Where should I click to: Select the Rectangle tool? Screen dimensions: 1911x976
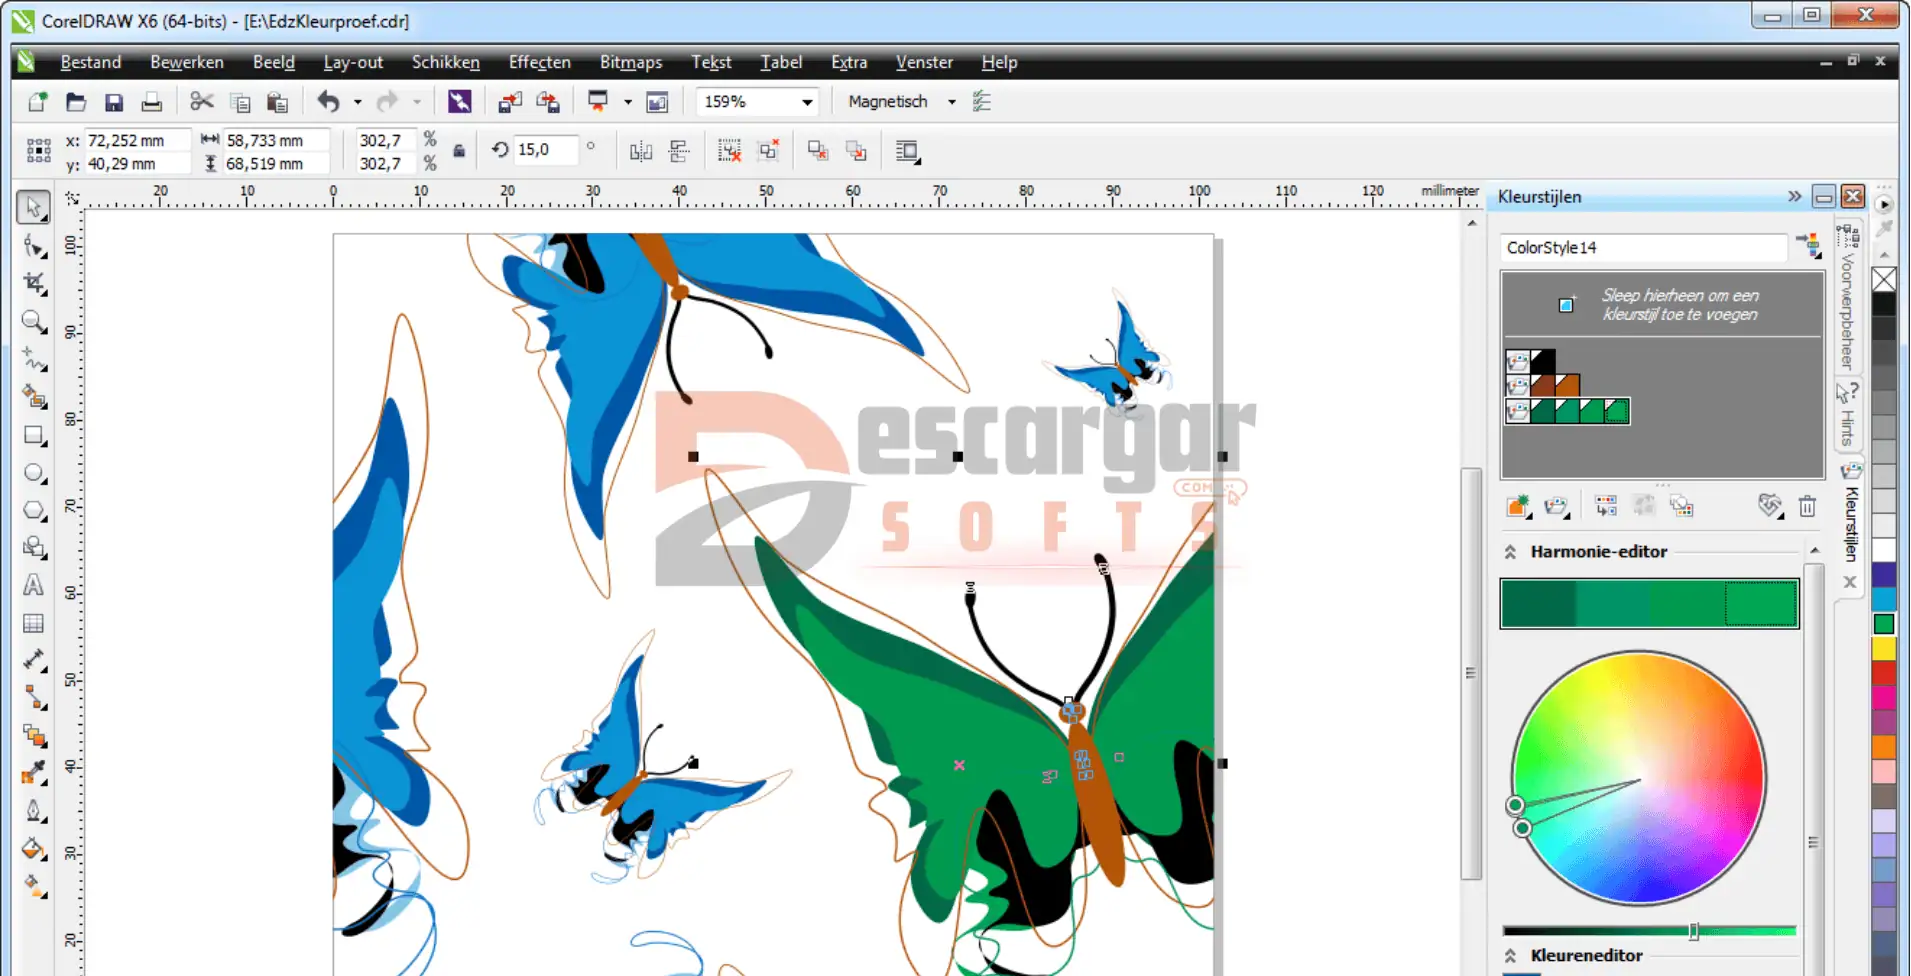34,436
